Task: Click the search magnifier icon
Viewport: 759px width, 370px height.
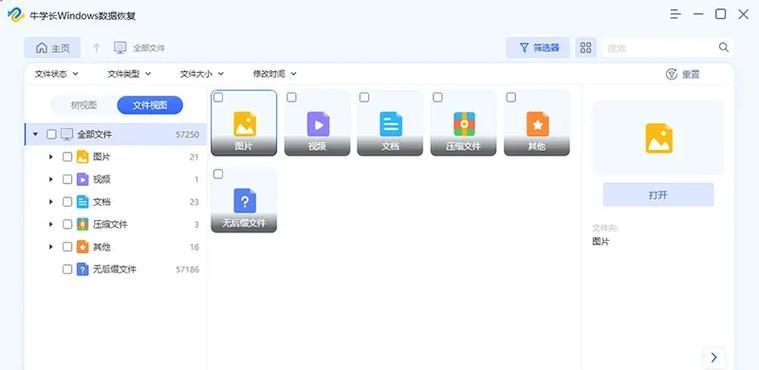Action: 723,47
